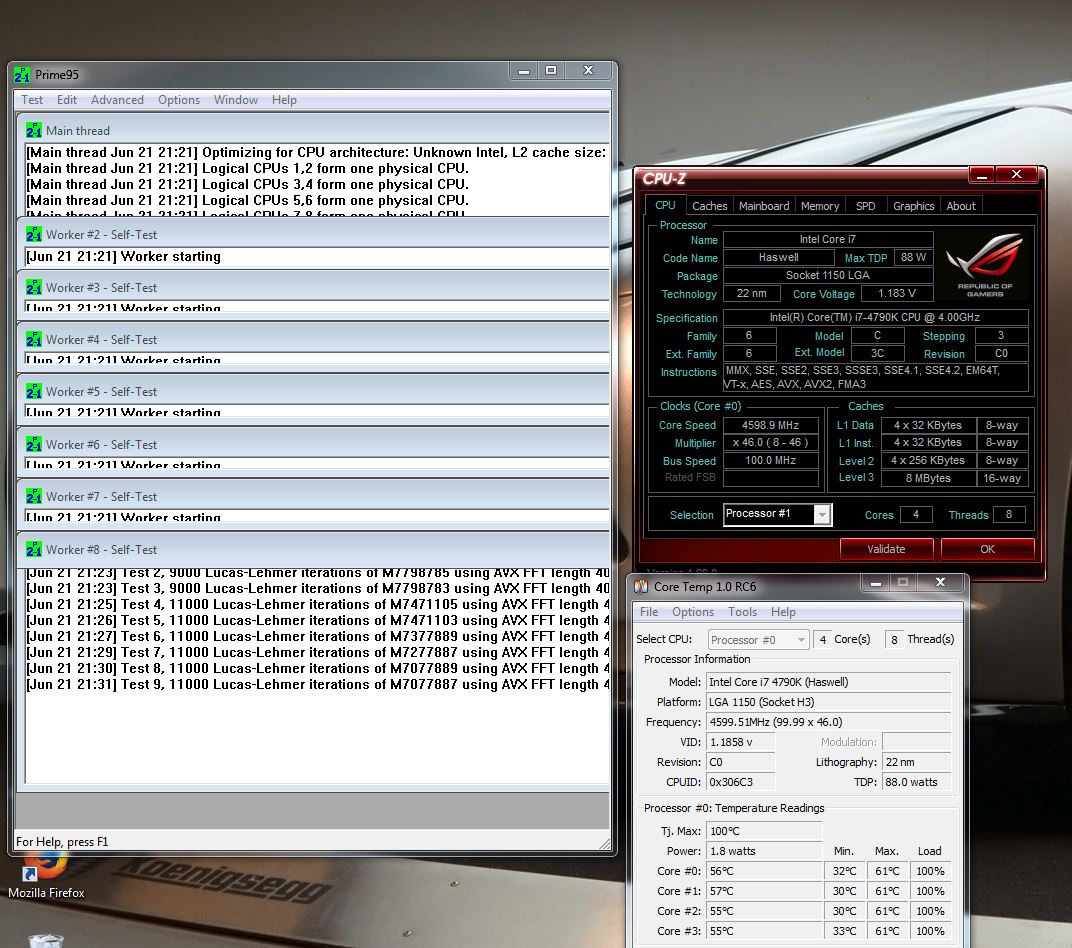Click the Core Temp Model Intel Core i7 4790K field
The width and height of the screenshot is (1072, 948).
coord(829,682)
